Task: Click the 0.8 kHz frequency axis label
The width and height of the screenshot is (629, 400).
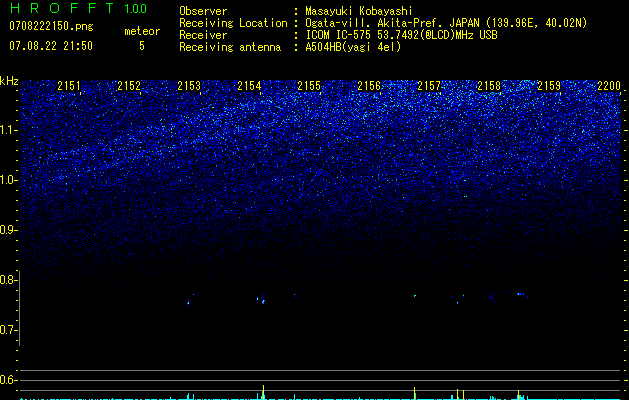Action: (8, 280)
